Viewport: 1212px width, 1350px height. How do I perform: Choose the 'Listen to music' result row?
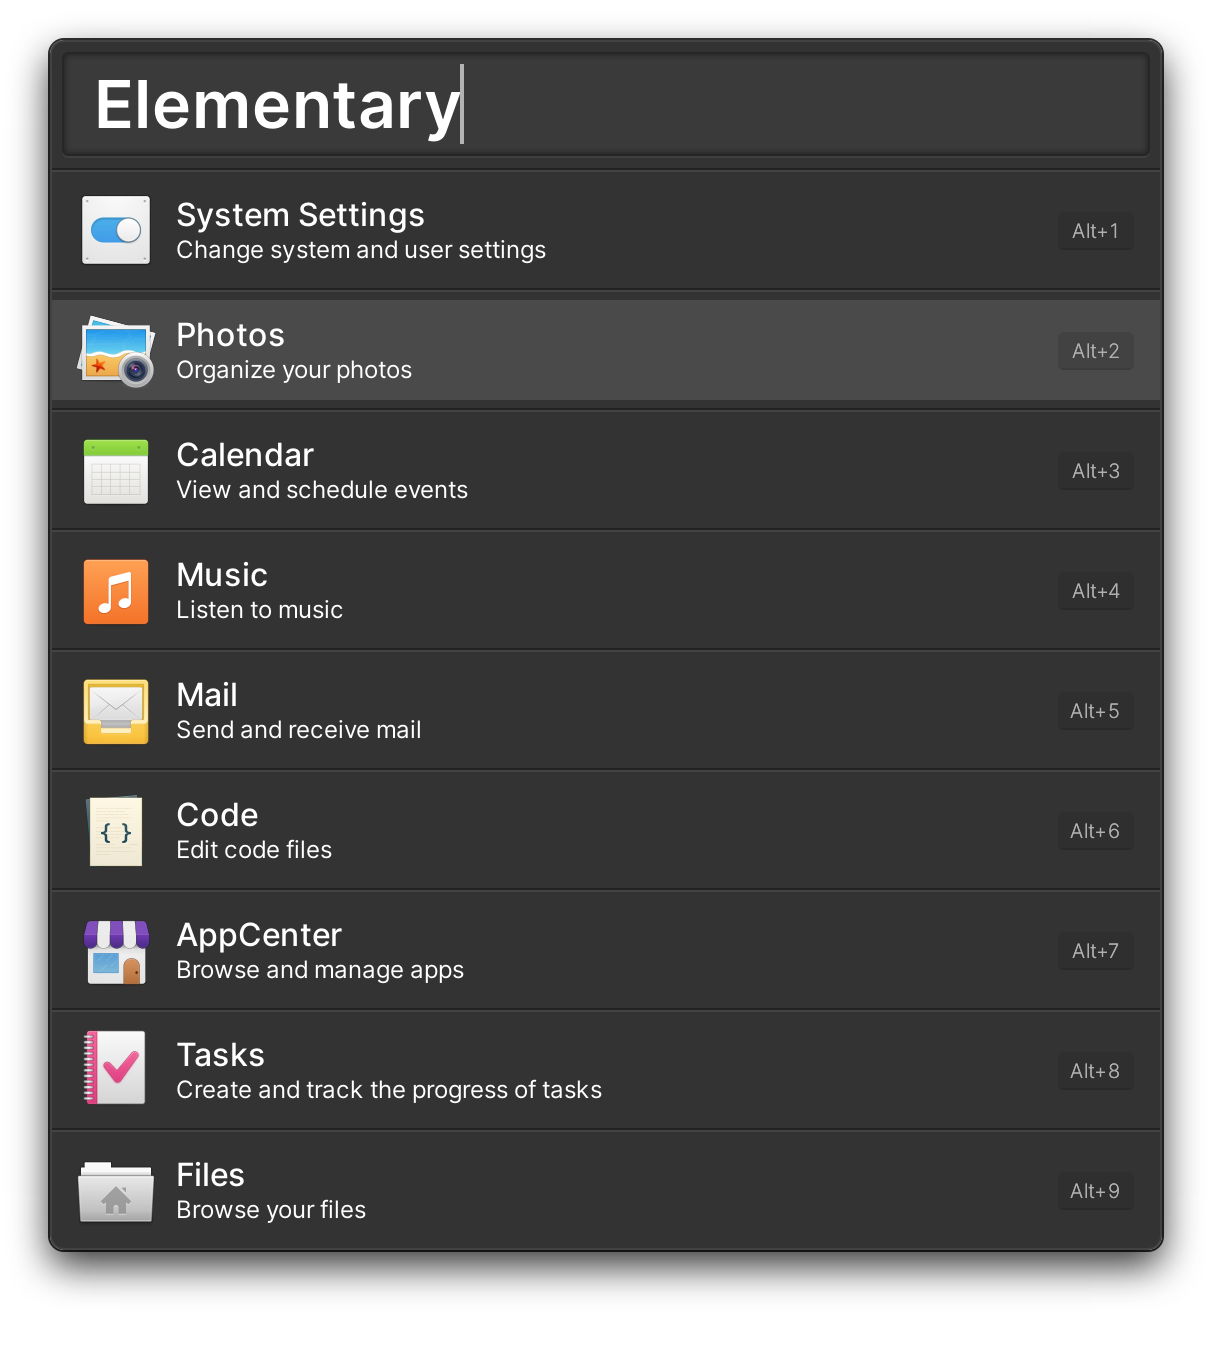click(x=606, y=591)
